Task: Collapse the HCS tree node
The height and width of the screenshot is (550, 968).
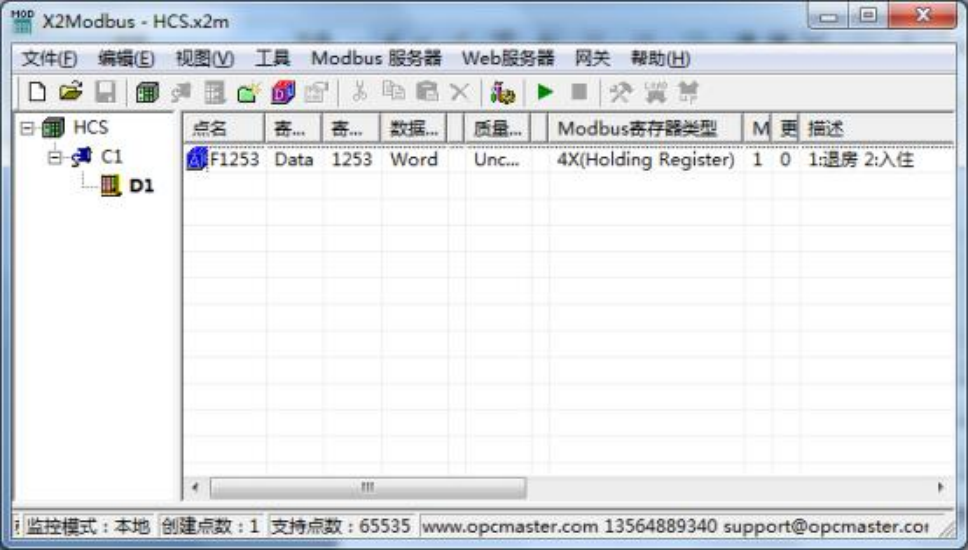Action: [27, 128]
